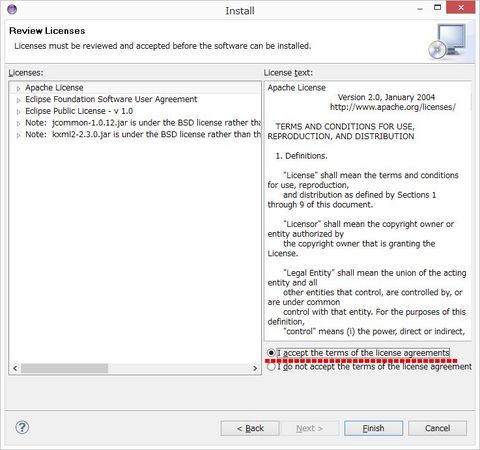Expand Eclipse Foundation Software User Agreement node
The width and height of the screenshot is (480, 450).
tap(18, 100)
